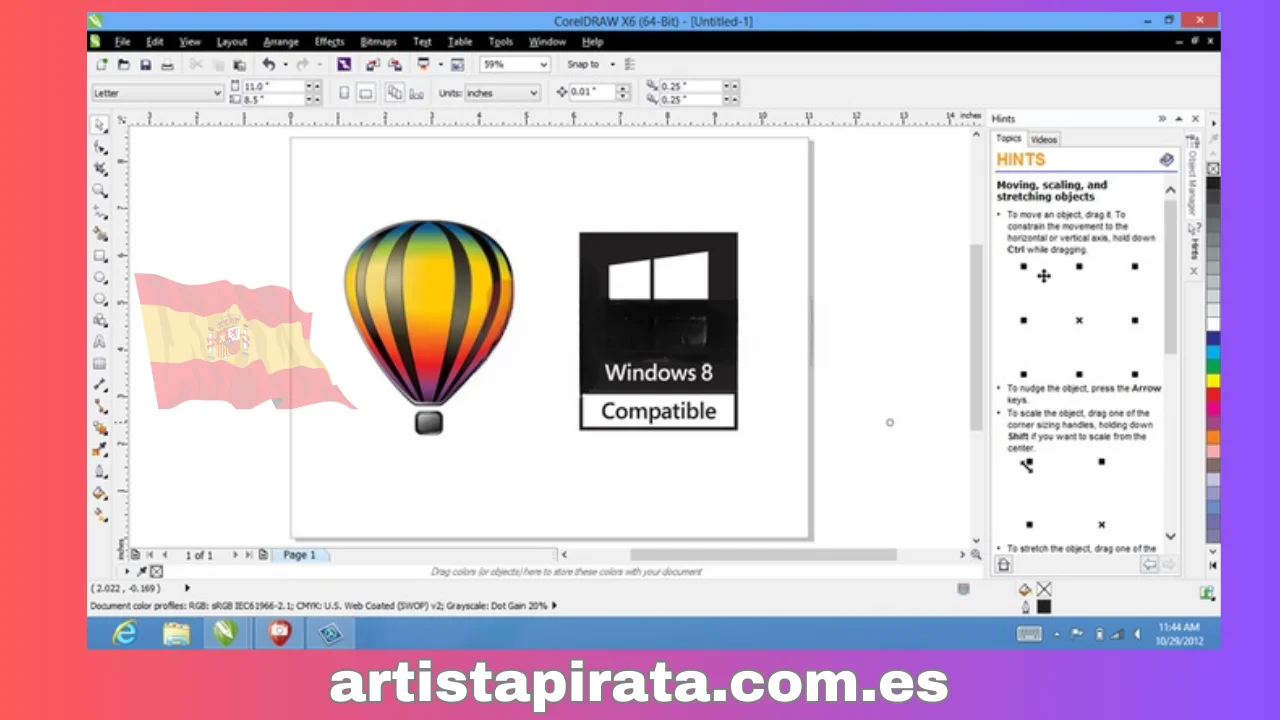
Task: Select the Freehand tool
Action: point(100,212)
